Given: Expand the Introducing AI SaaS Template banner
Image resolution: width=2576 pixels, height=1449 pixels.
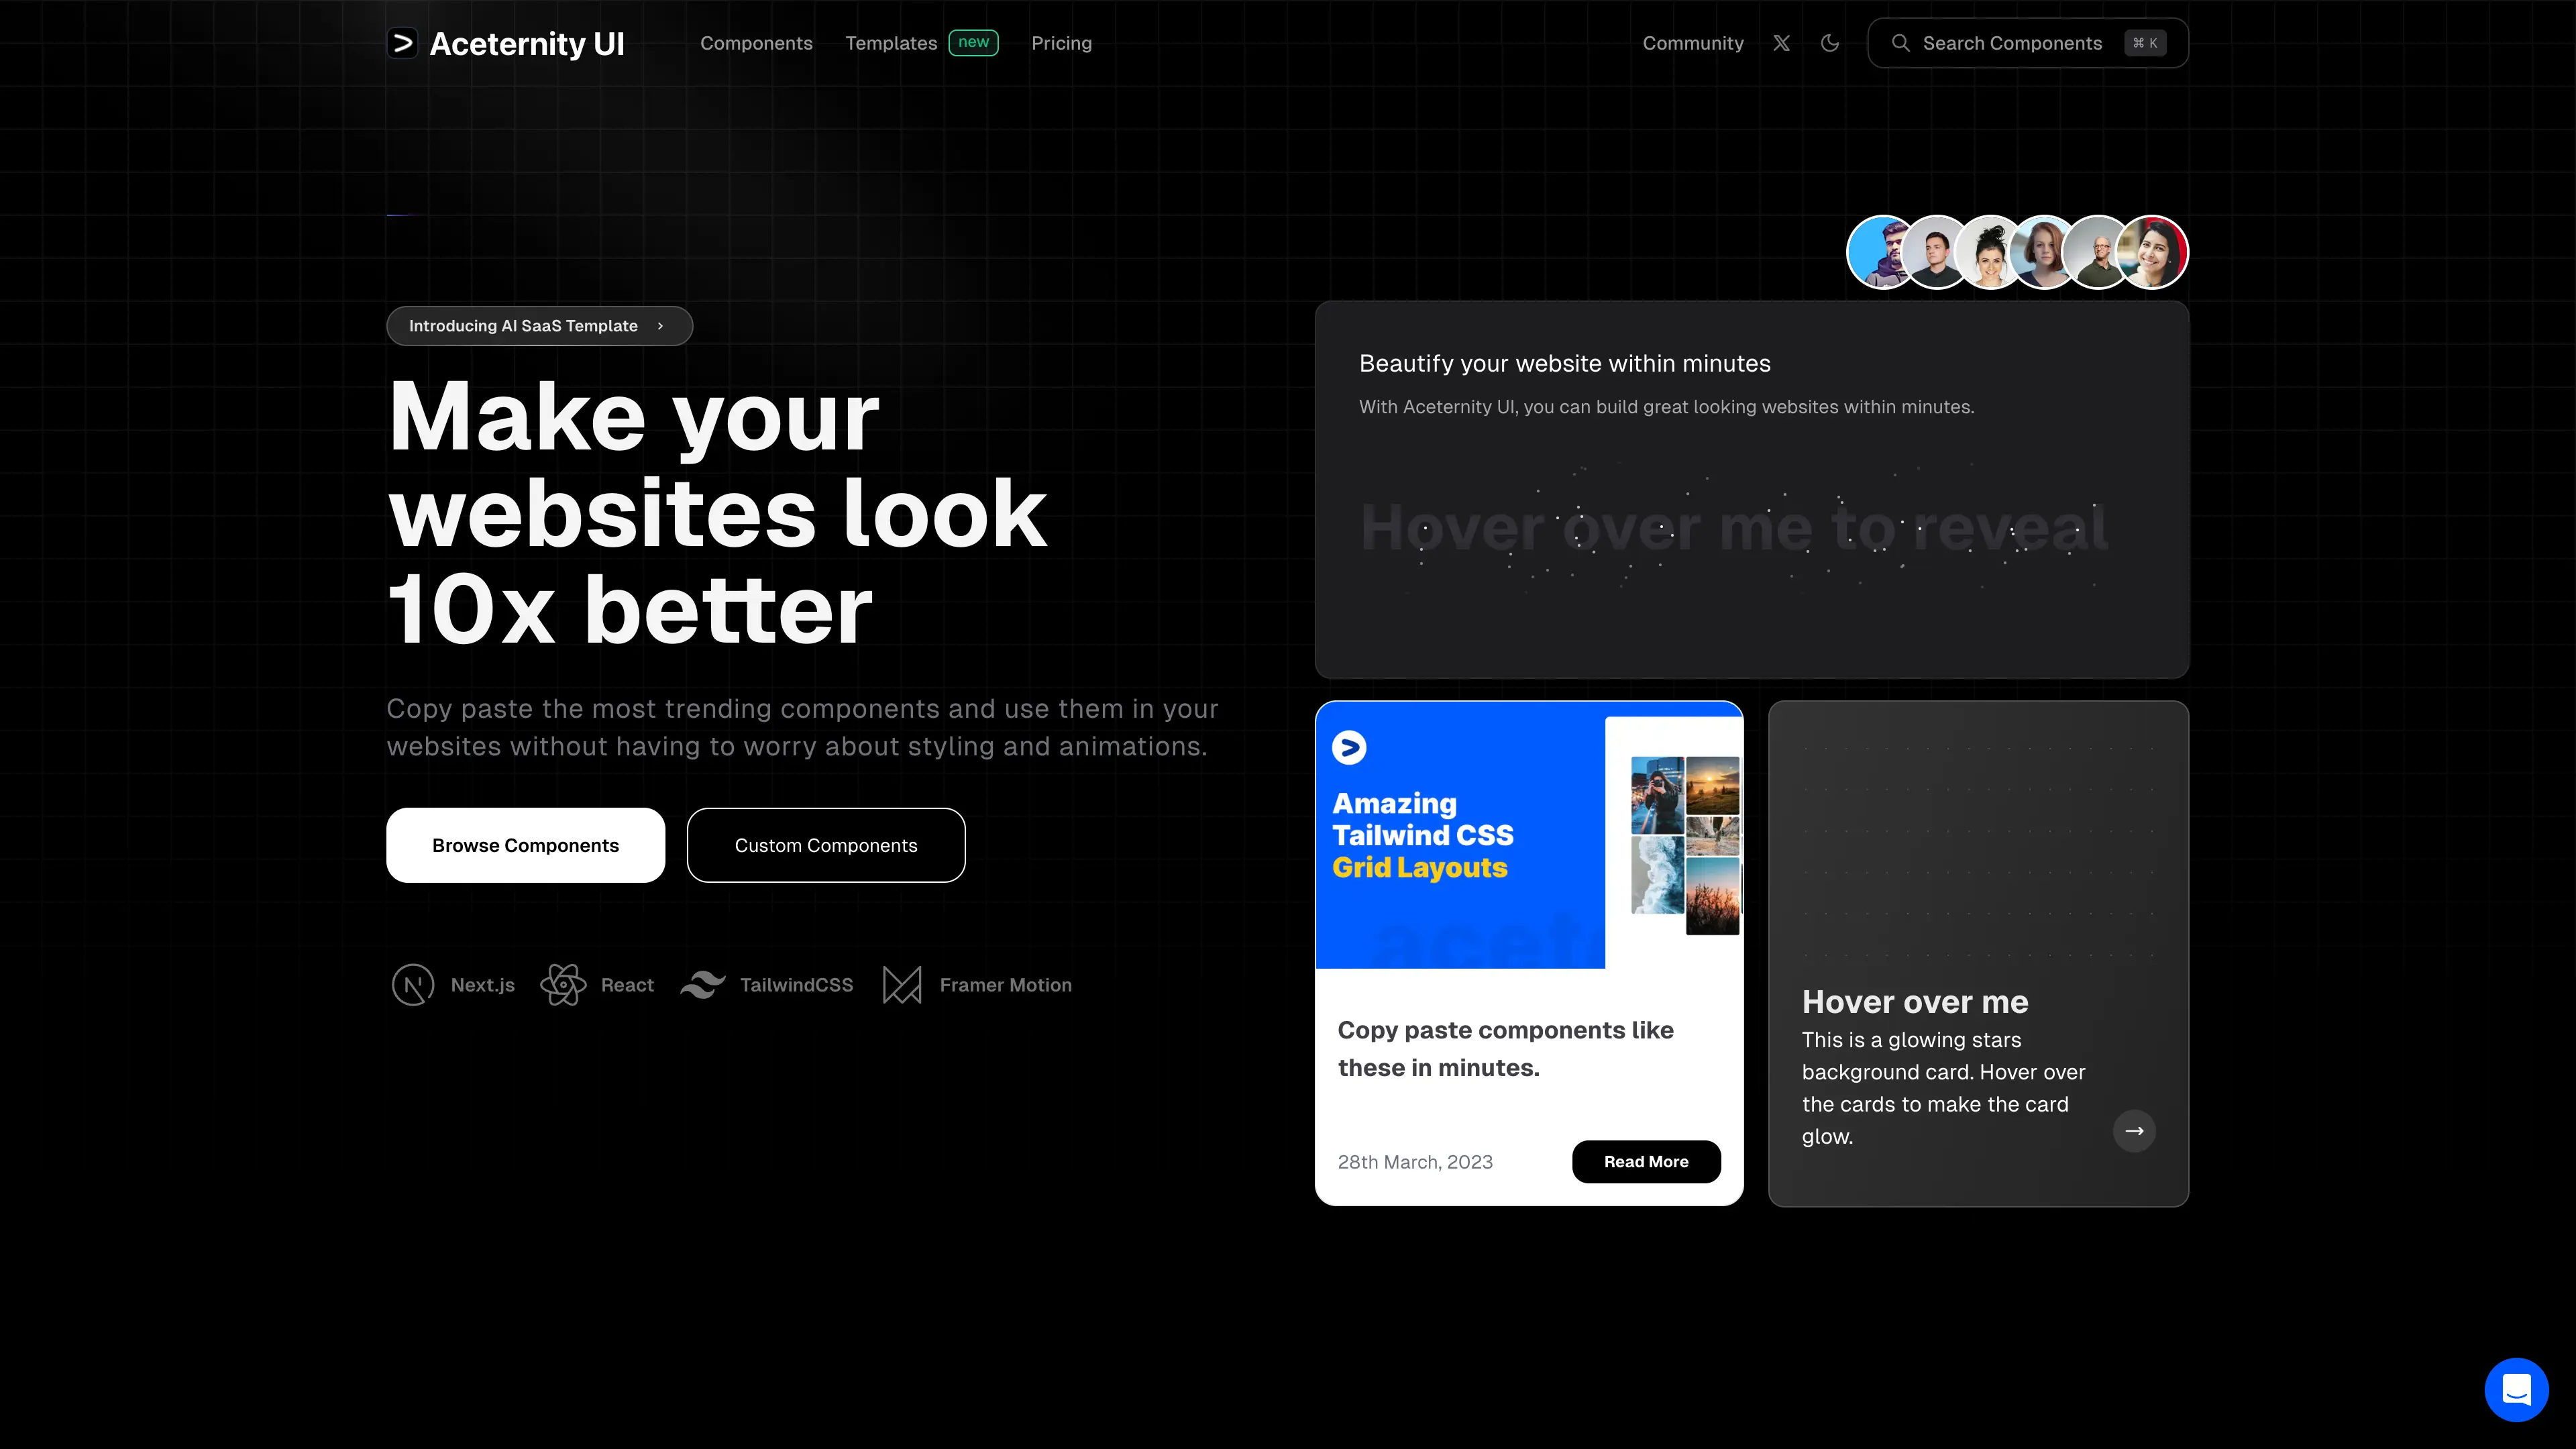Looking at the screenshot, I should (539, 324).
